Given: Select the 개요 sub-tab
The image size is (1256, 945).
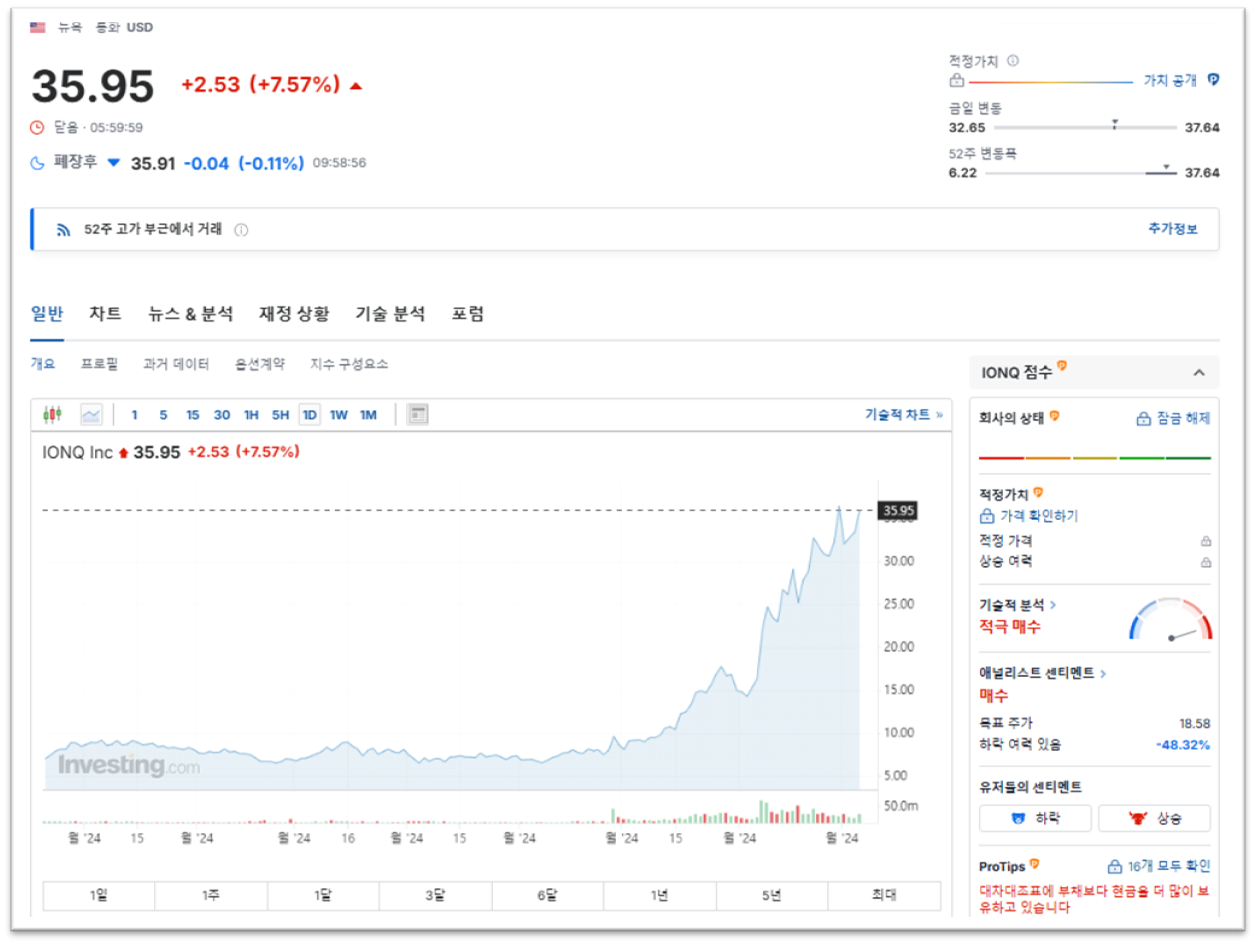Looking at the screenshot, I should click(x=43, y=364).
